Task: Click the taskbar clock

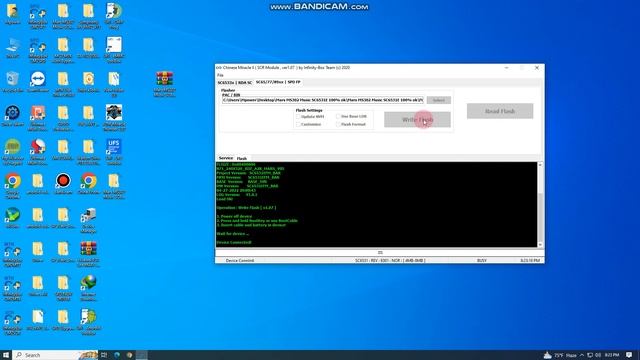Action: (x=612, y=355)
